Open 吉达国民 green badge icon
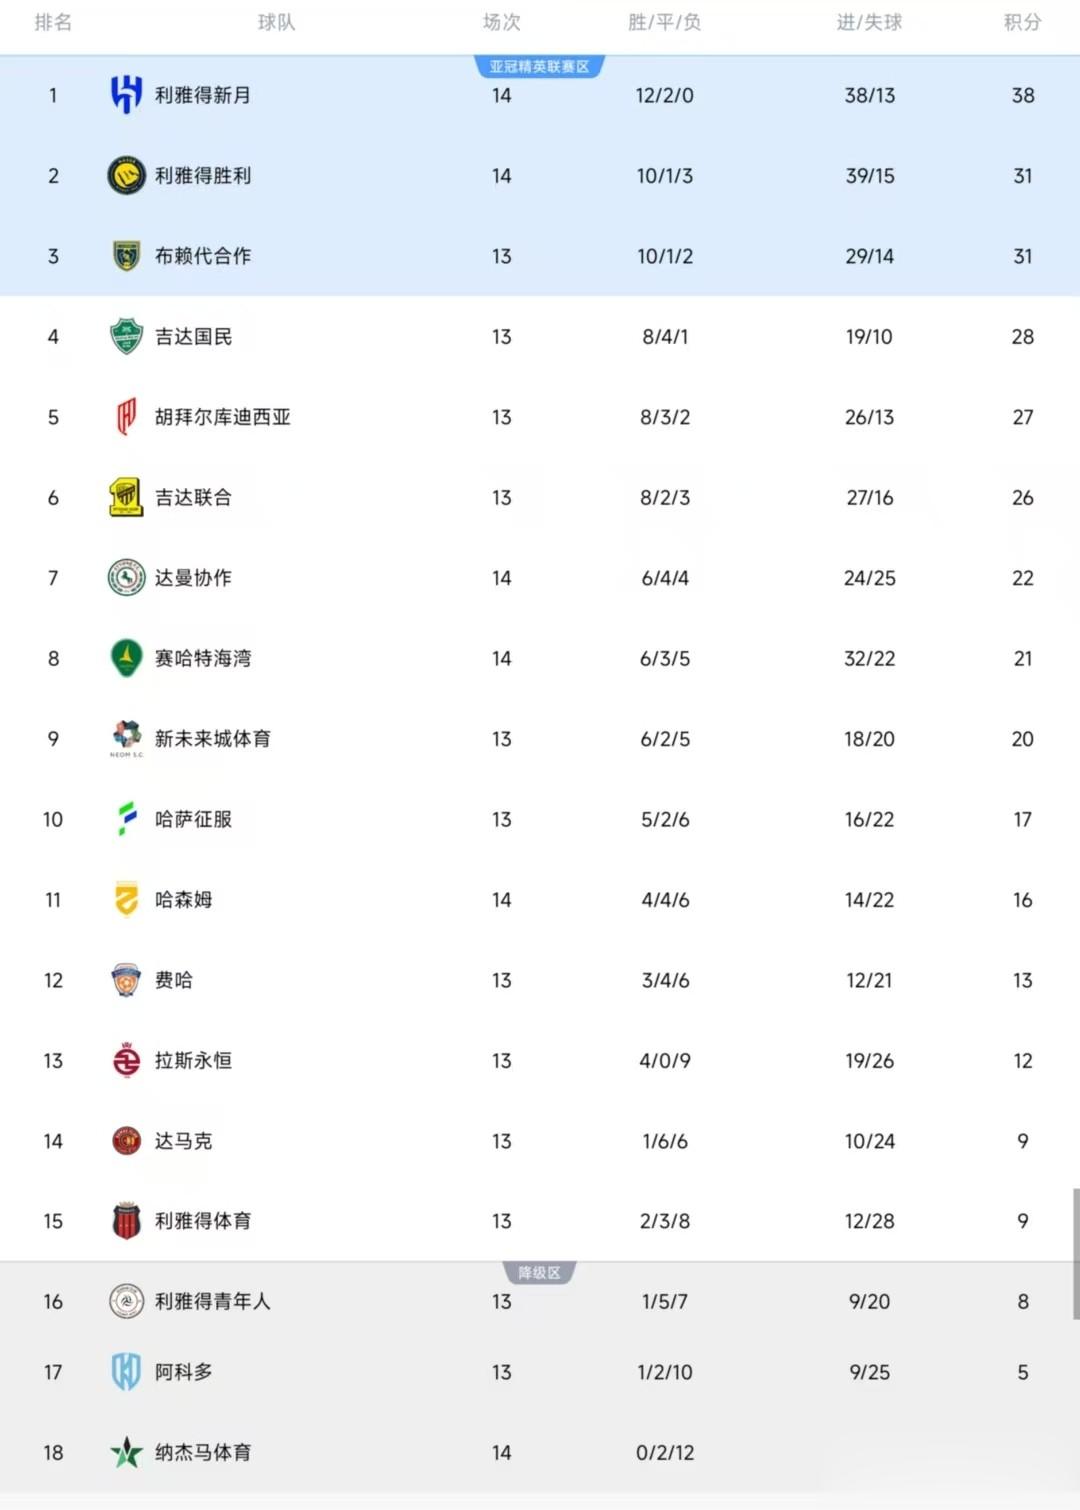The image size is (1080, 1510). tap(126, 337)
